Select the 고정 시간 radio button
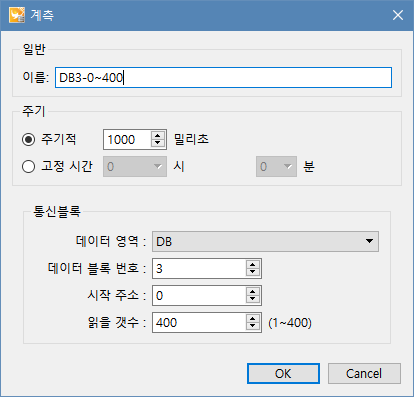 point(28,166)
